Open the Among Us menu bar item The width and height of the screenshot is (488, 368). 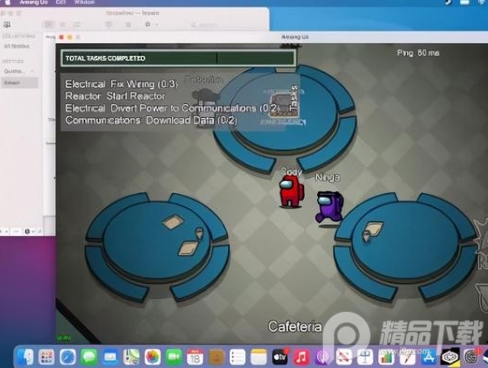pyautogui.click(x=33, y=2)
